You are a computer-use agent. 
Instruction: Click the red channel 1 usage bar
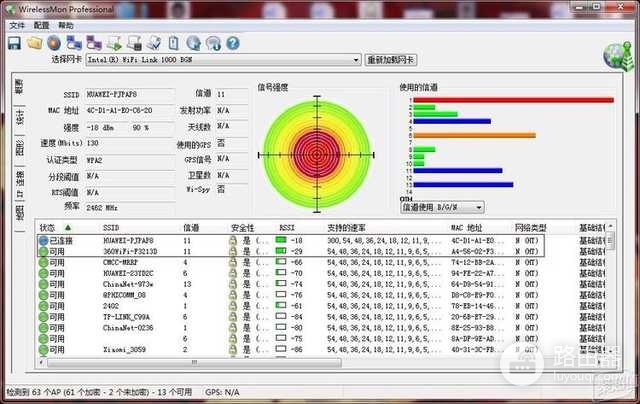(x=513, y=100)
